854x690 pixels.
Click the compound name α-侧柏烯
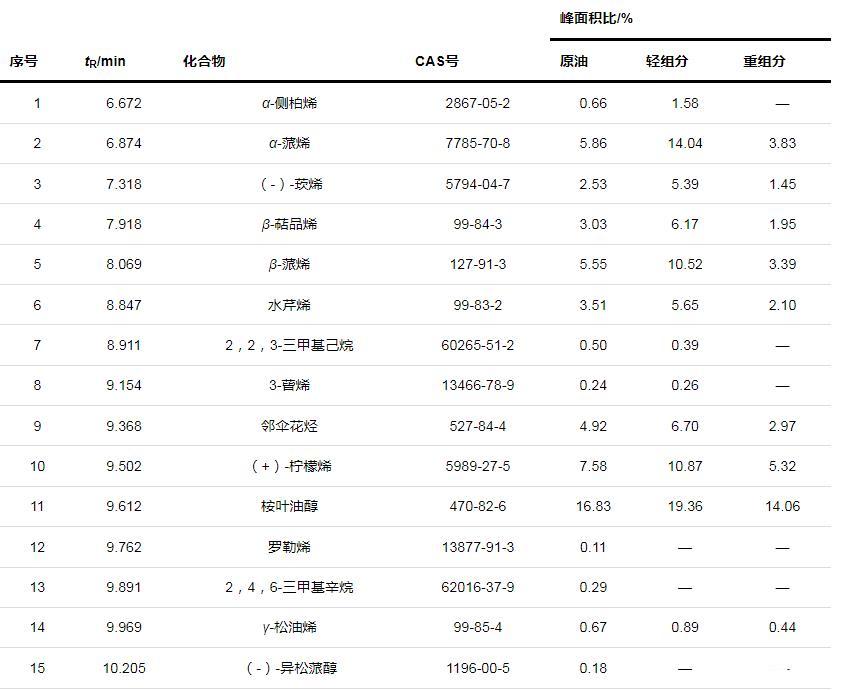(x=289, y=103)
